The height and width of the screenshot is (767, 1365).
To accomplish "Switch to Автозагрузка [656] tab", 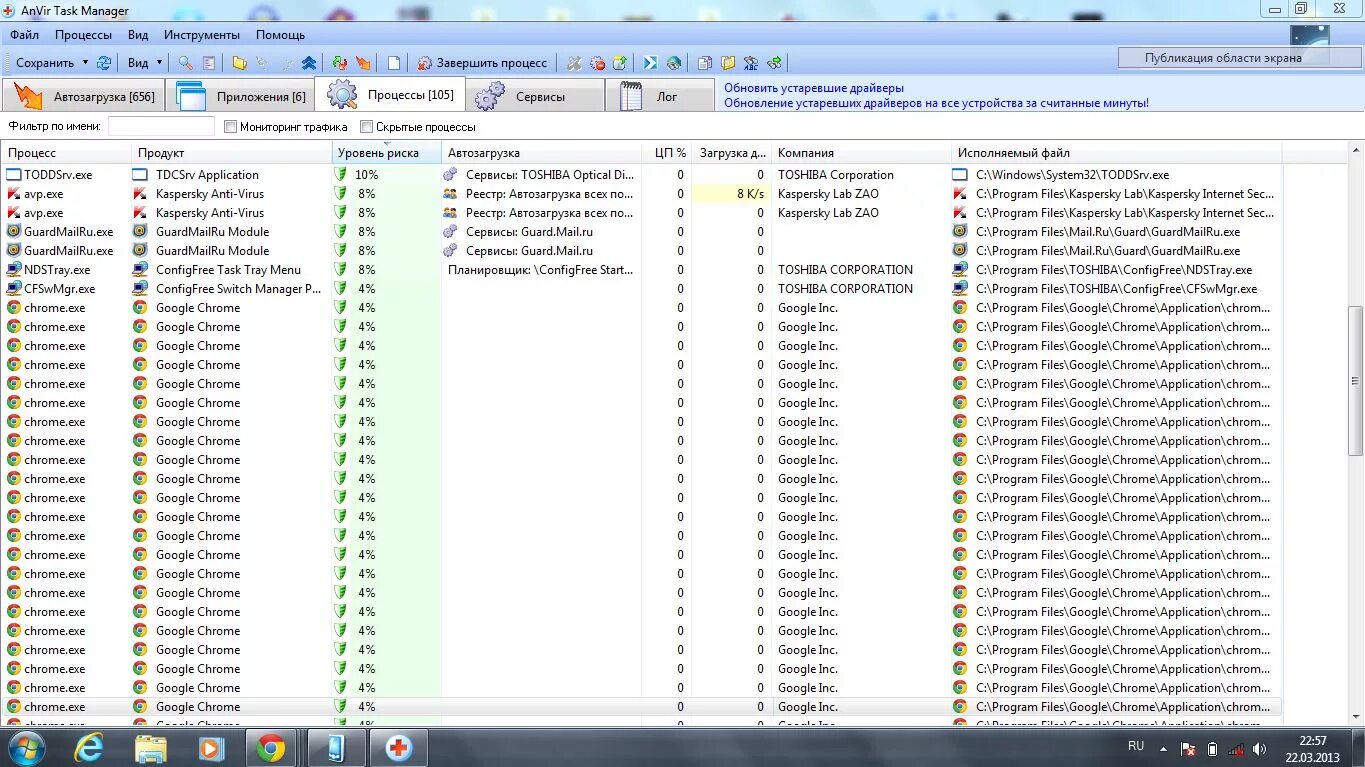I will [84, 96].
